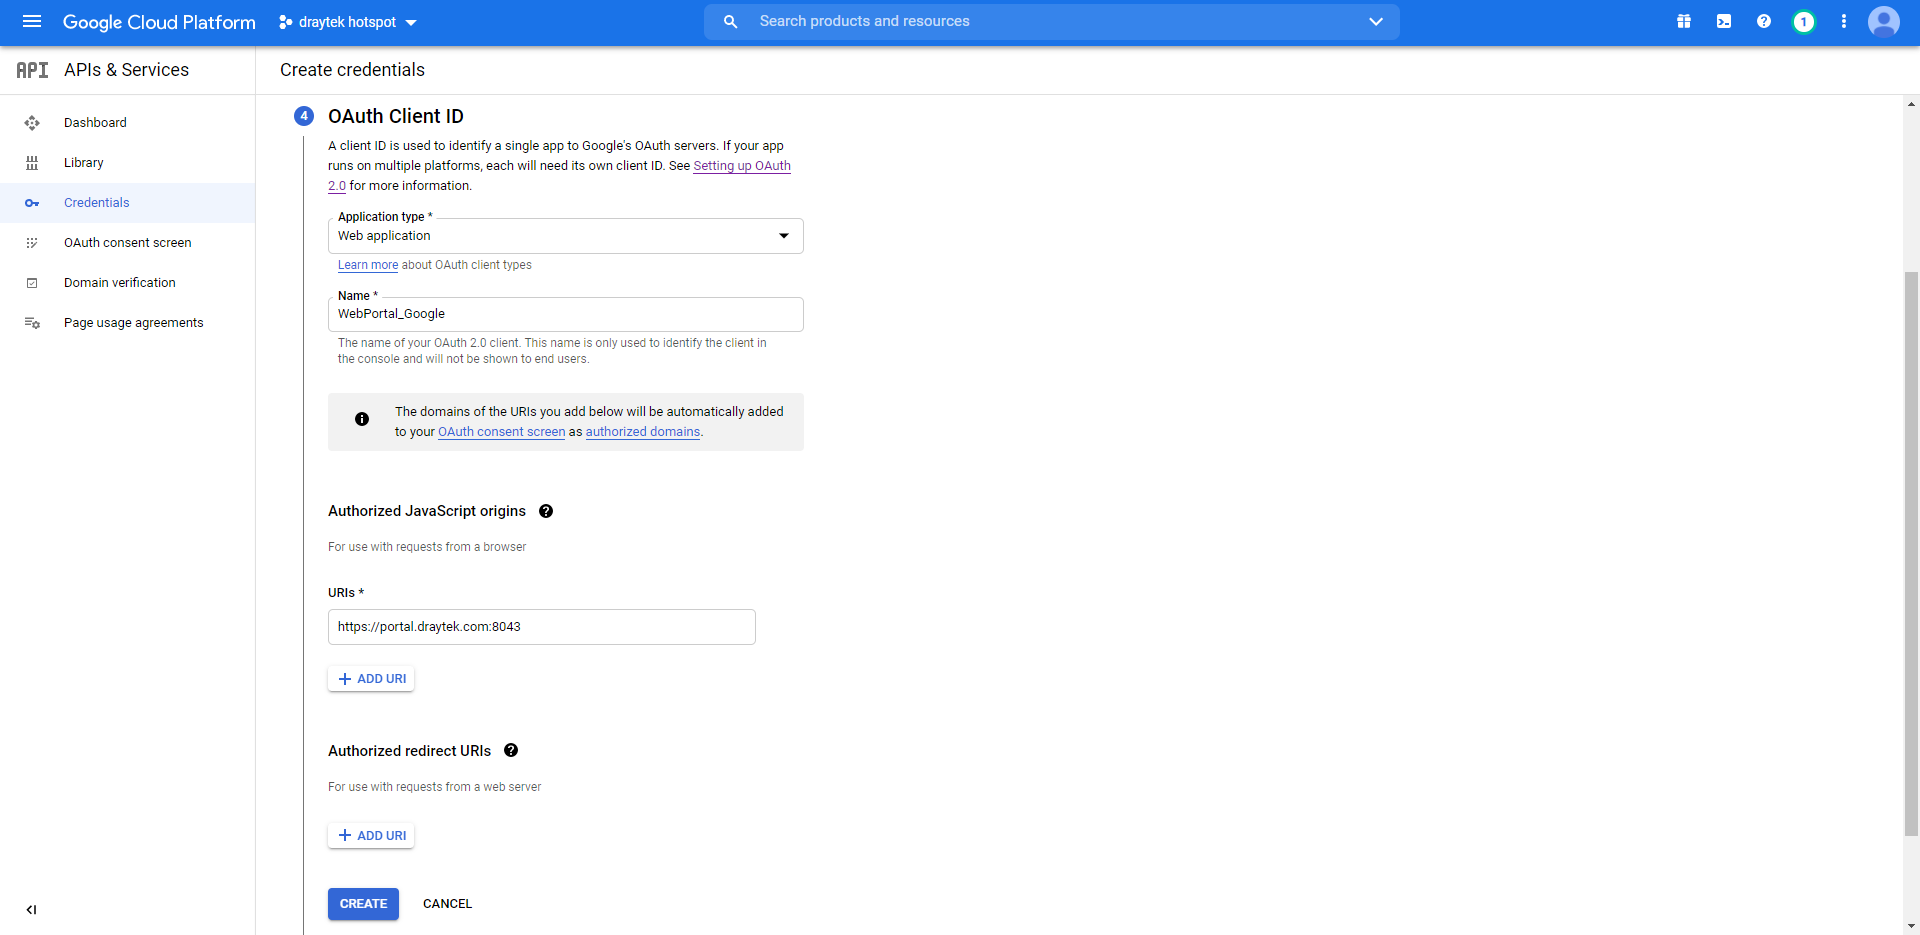The width and height of the screenshot is (1920, 935).
Task: Open the Setting up OAuth 2.0 link
Action: [742, 166]
